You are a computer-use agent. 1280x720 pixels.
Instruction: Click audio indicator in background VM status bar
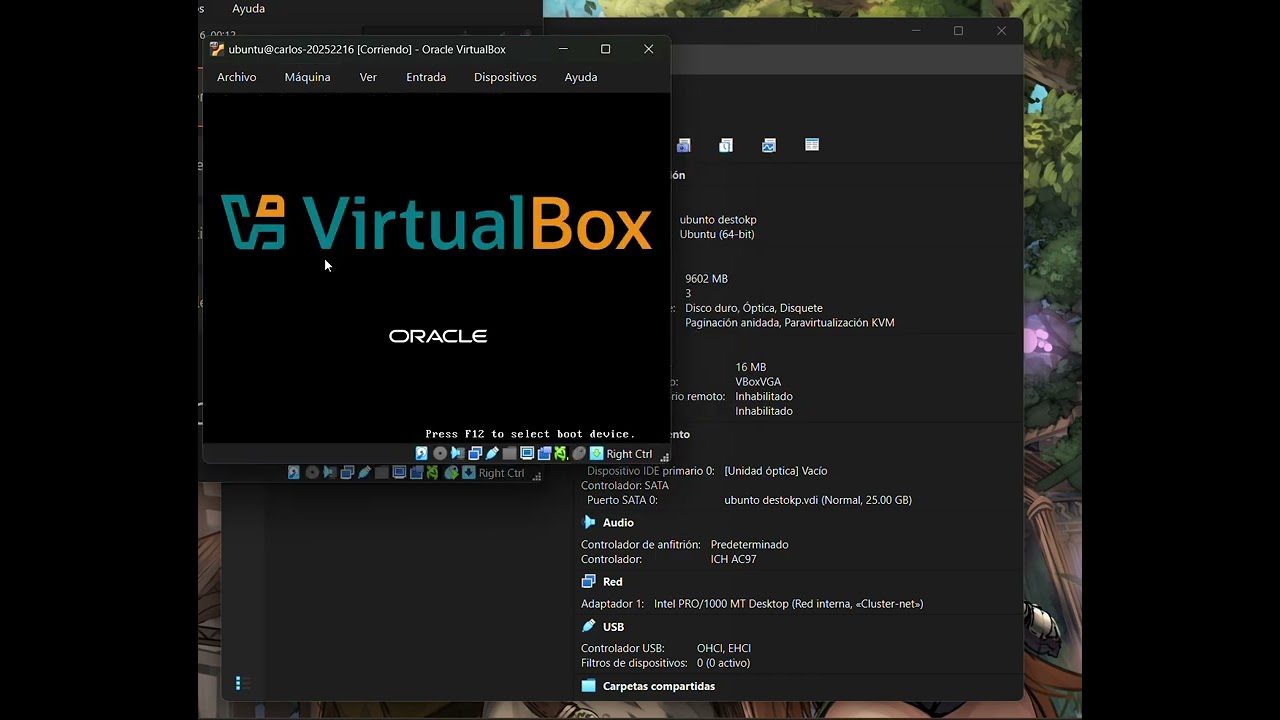(x=329, y=473)
